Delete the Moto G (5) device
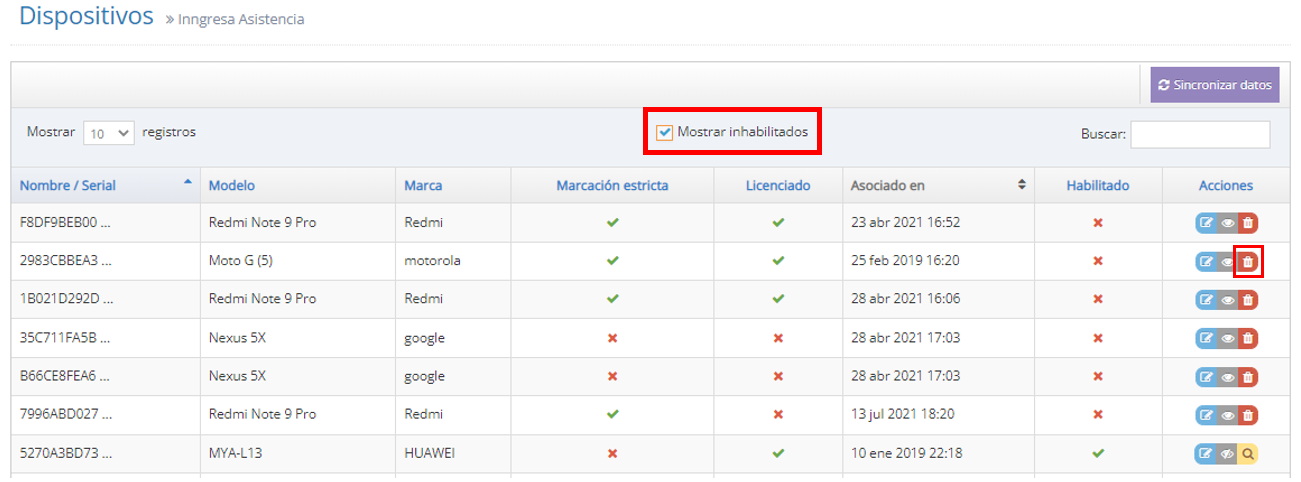This screenshot has height=482, width=1301. pos(1247,262)
